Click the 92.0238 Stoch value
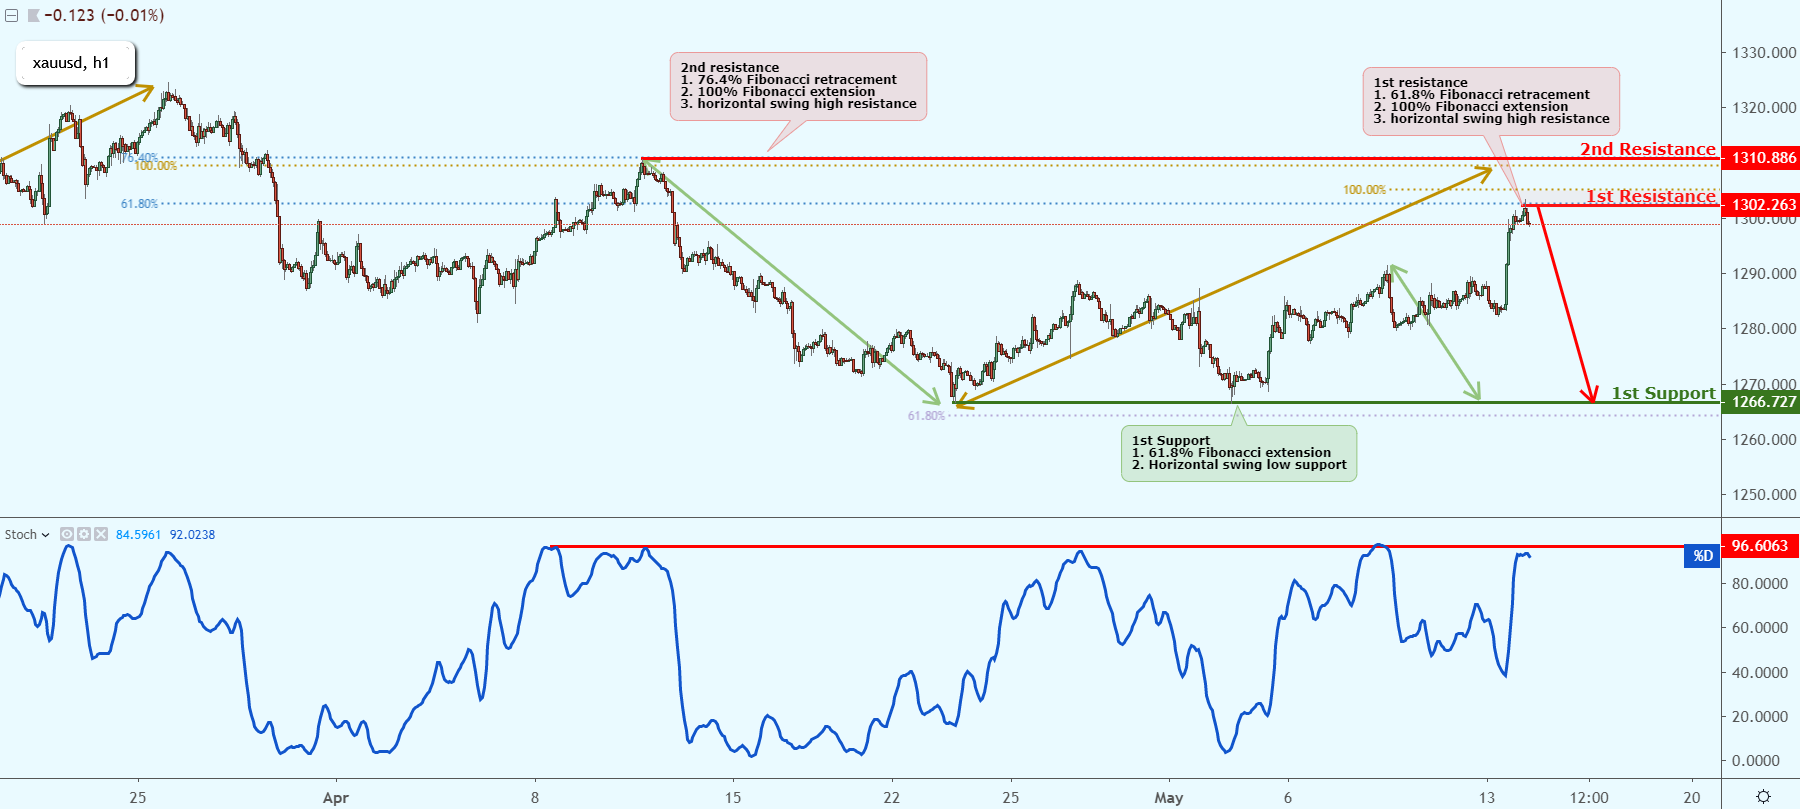Screen dimensions: 1800x809 [x=192, y=535]
